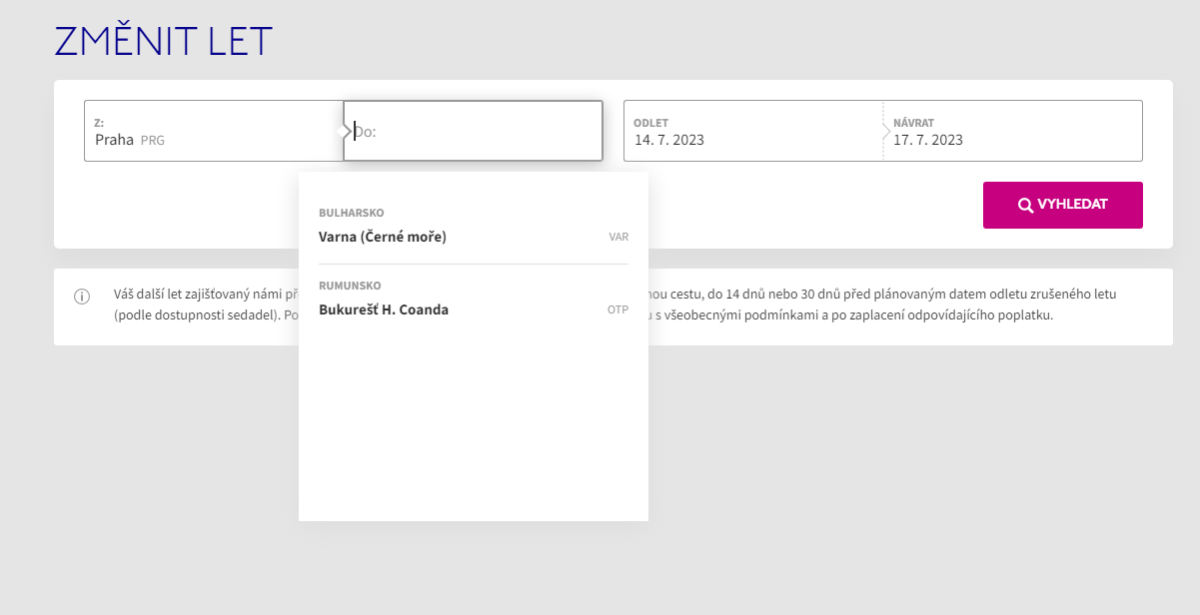Focus the Do: destination input field
The height and width of the screenshot is (615, 1200).
pos(475,131)
